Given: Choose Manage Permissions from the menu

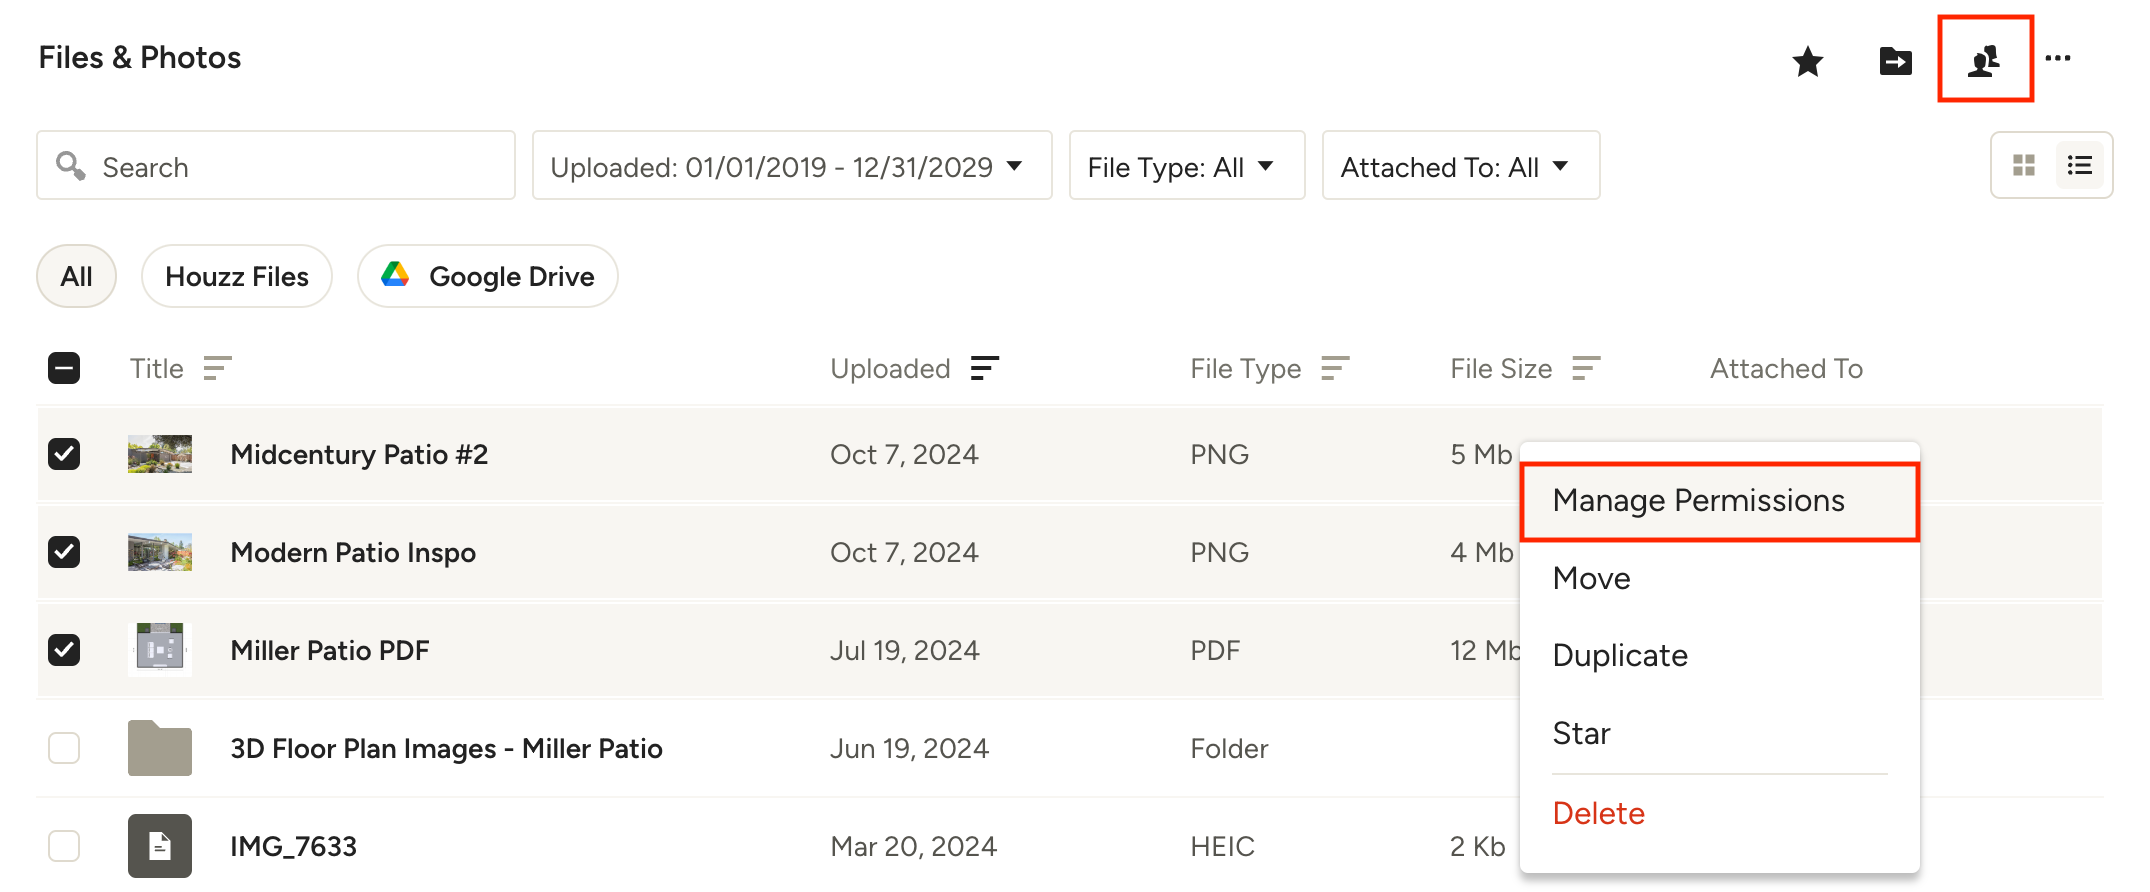Looking at the screenshot, I should [x=1698, y=501].
